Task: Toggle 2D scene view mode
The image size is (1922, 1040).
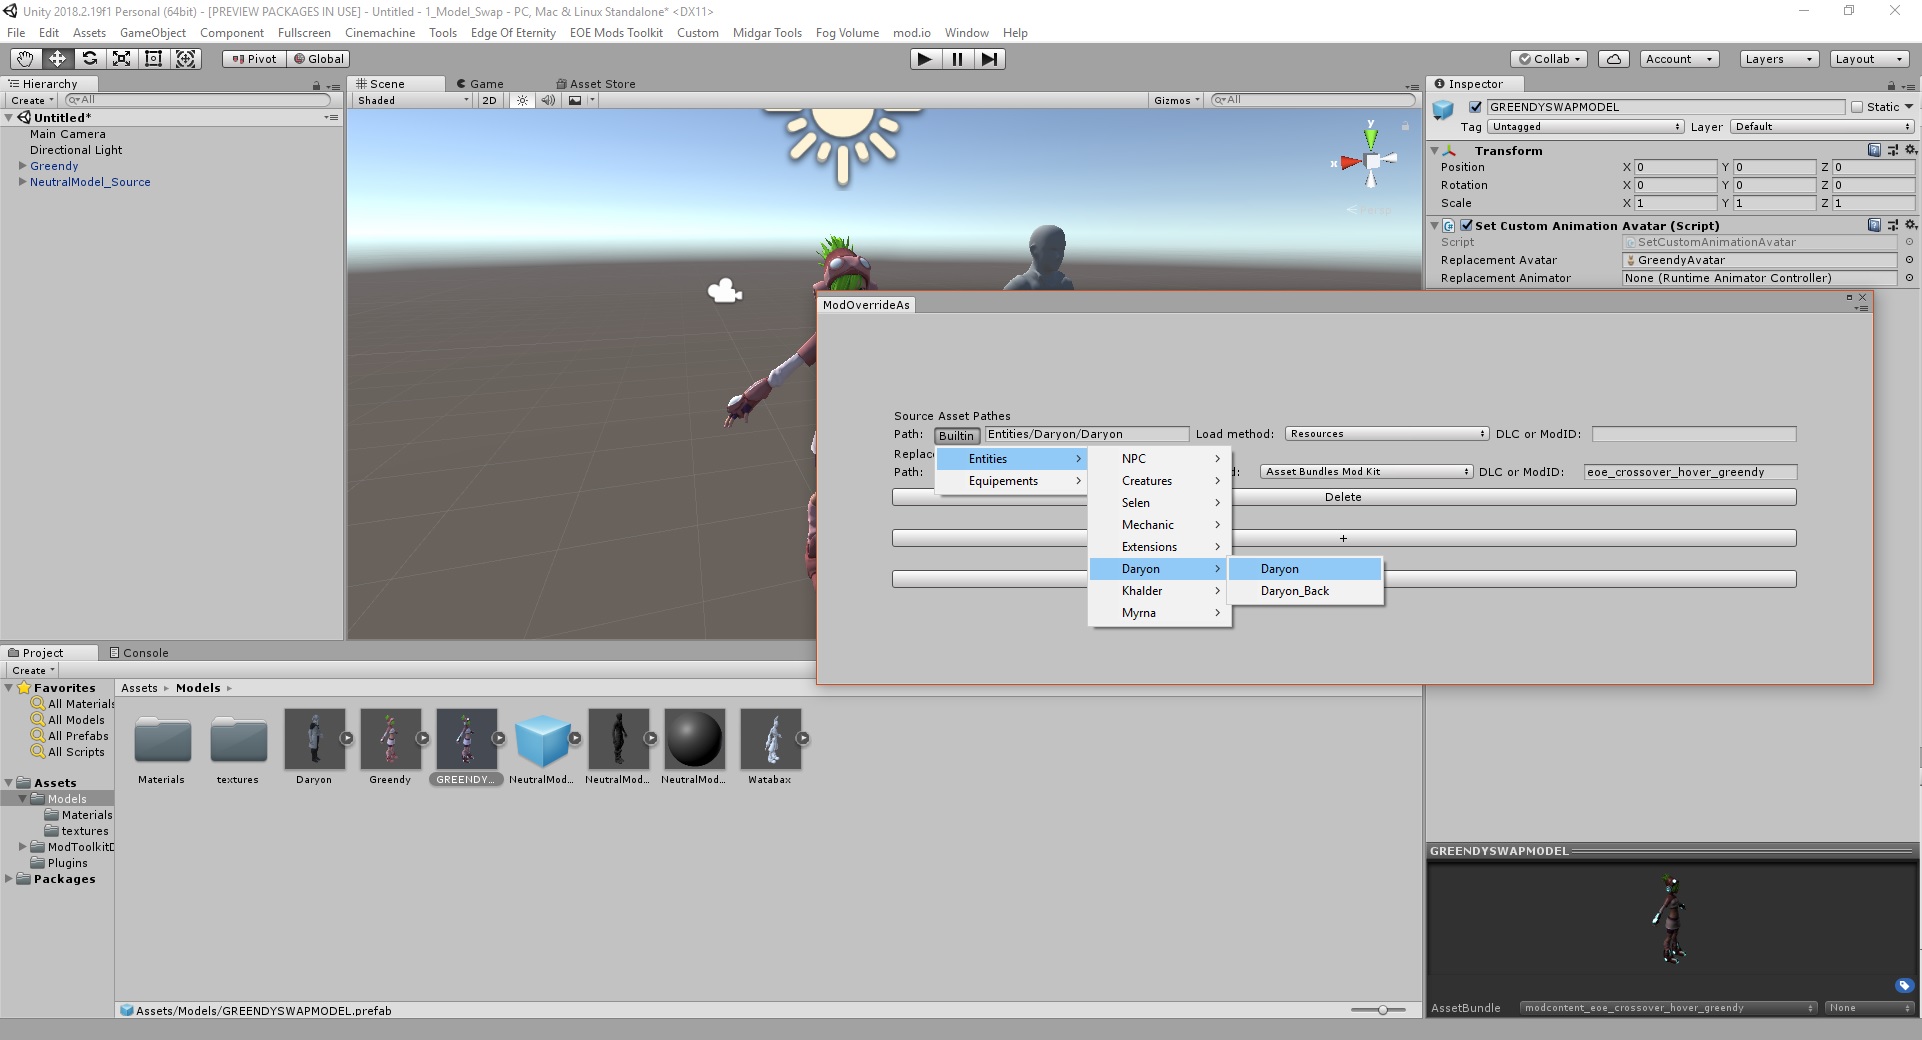Action: [x=489, y=100]
